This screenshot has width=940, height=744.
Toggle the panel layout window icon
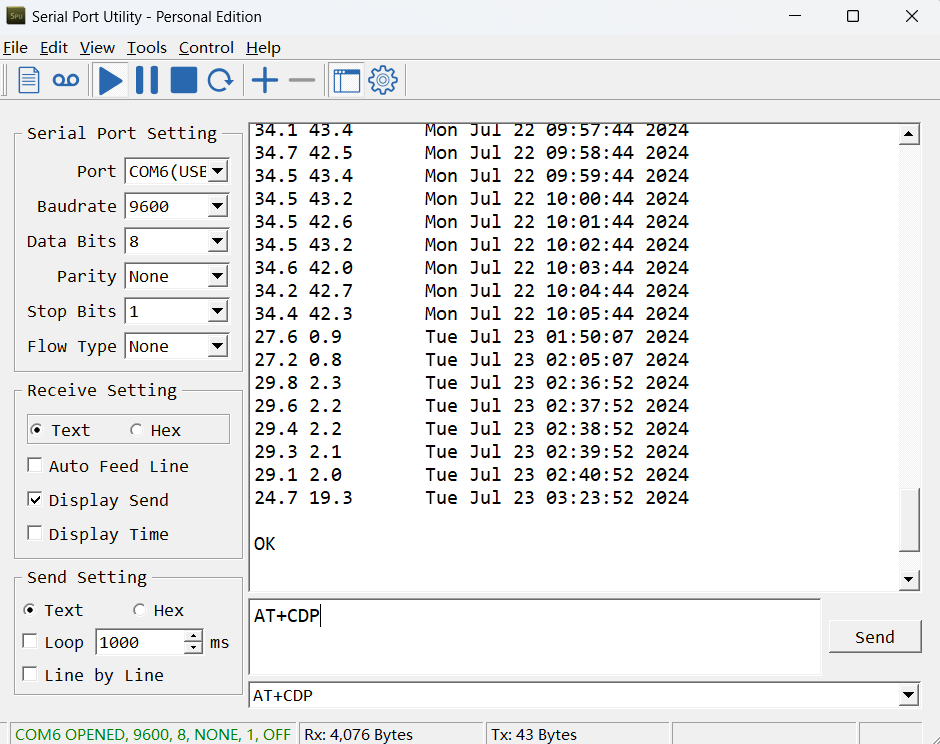click(347, 80)
